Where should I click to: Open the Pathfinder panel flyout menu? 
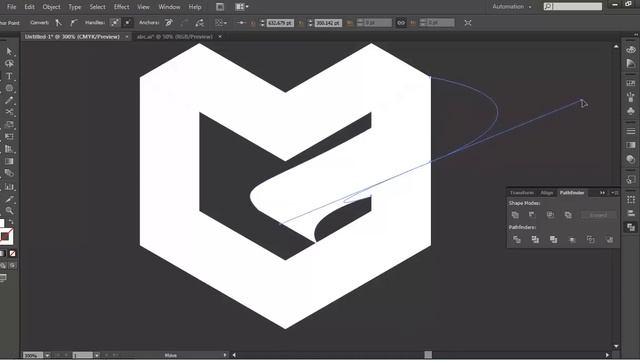coord(615,193)
